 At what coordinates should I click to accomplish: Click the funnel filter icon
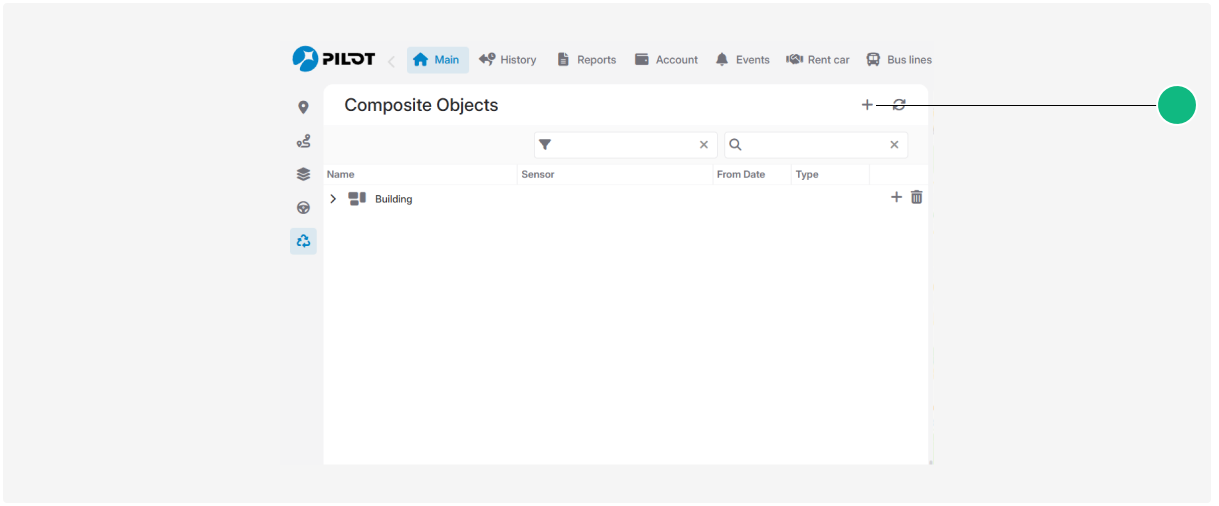pos(545,145)
